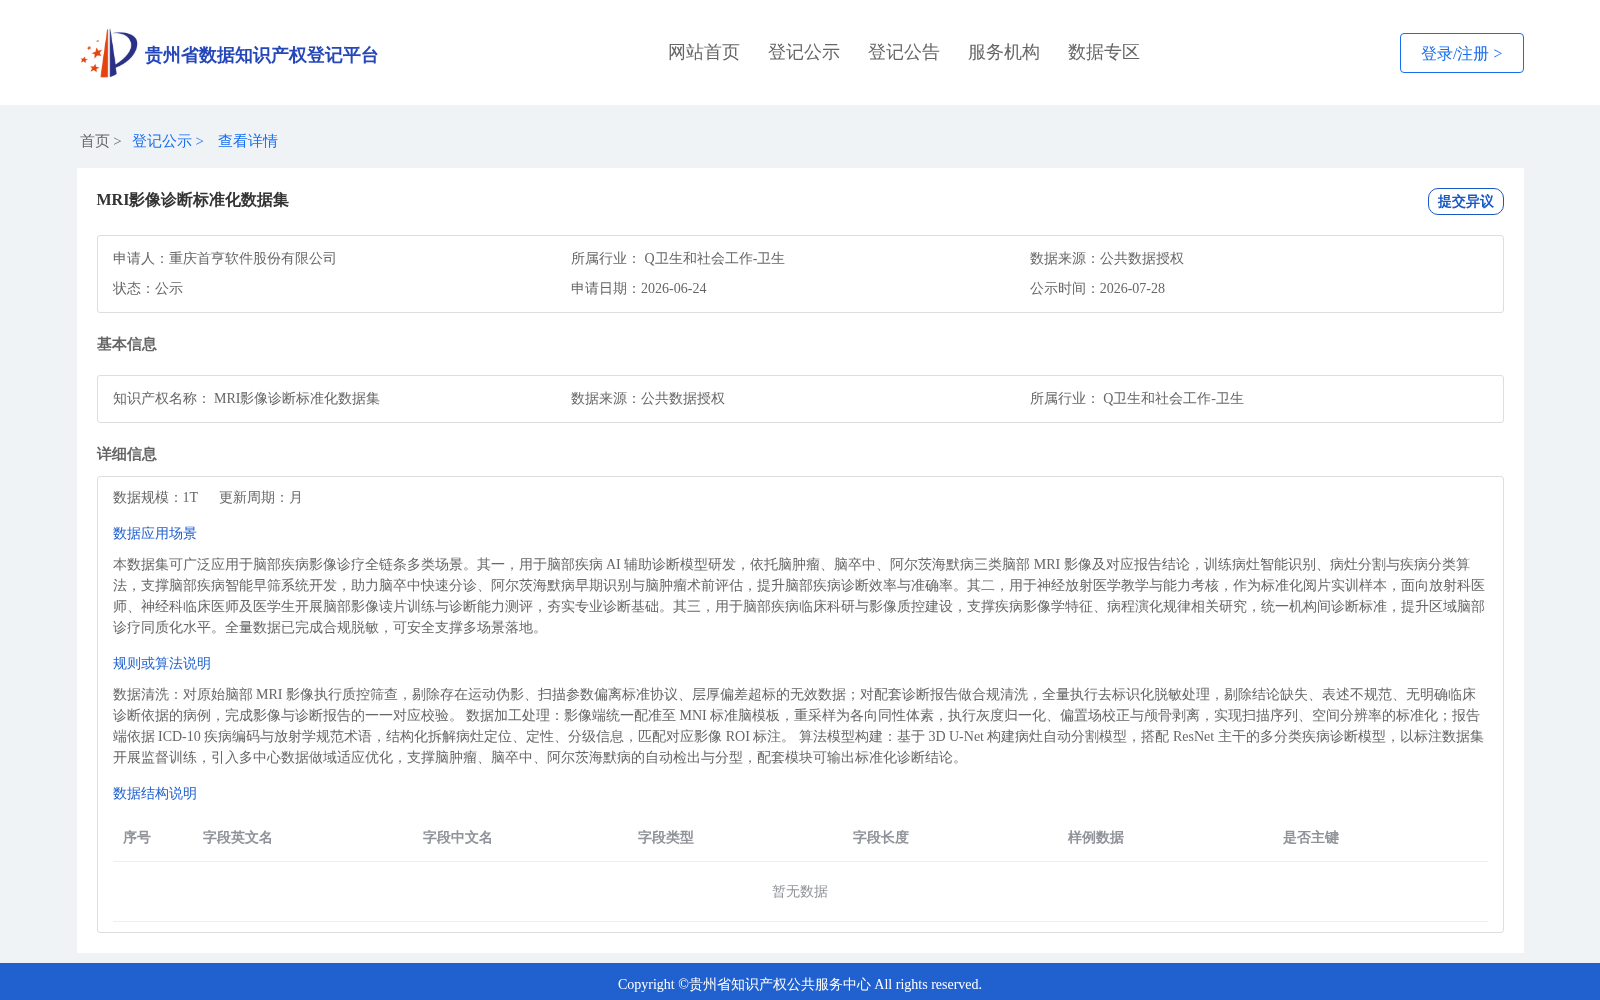Image resolution: width=1600 pixels, height=1000 pixels.
Task: Click the 数据规模：1T value
Action: pyautogui.click(x=156, y=497)
